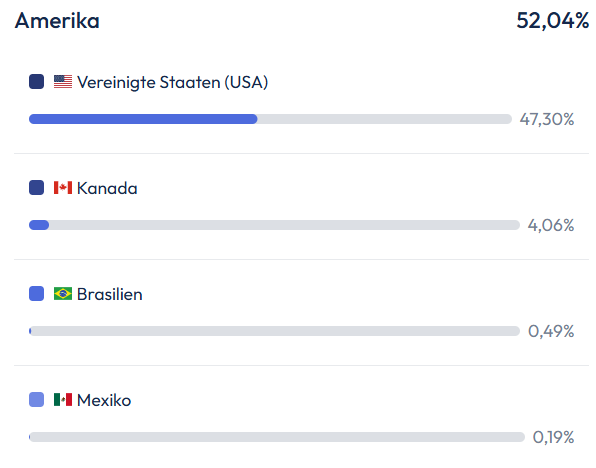Click the Kanada 4,06% progress bar
This screenshot has width=596, height=468.
tap(274, 225)
